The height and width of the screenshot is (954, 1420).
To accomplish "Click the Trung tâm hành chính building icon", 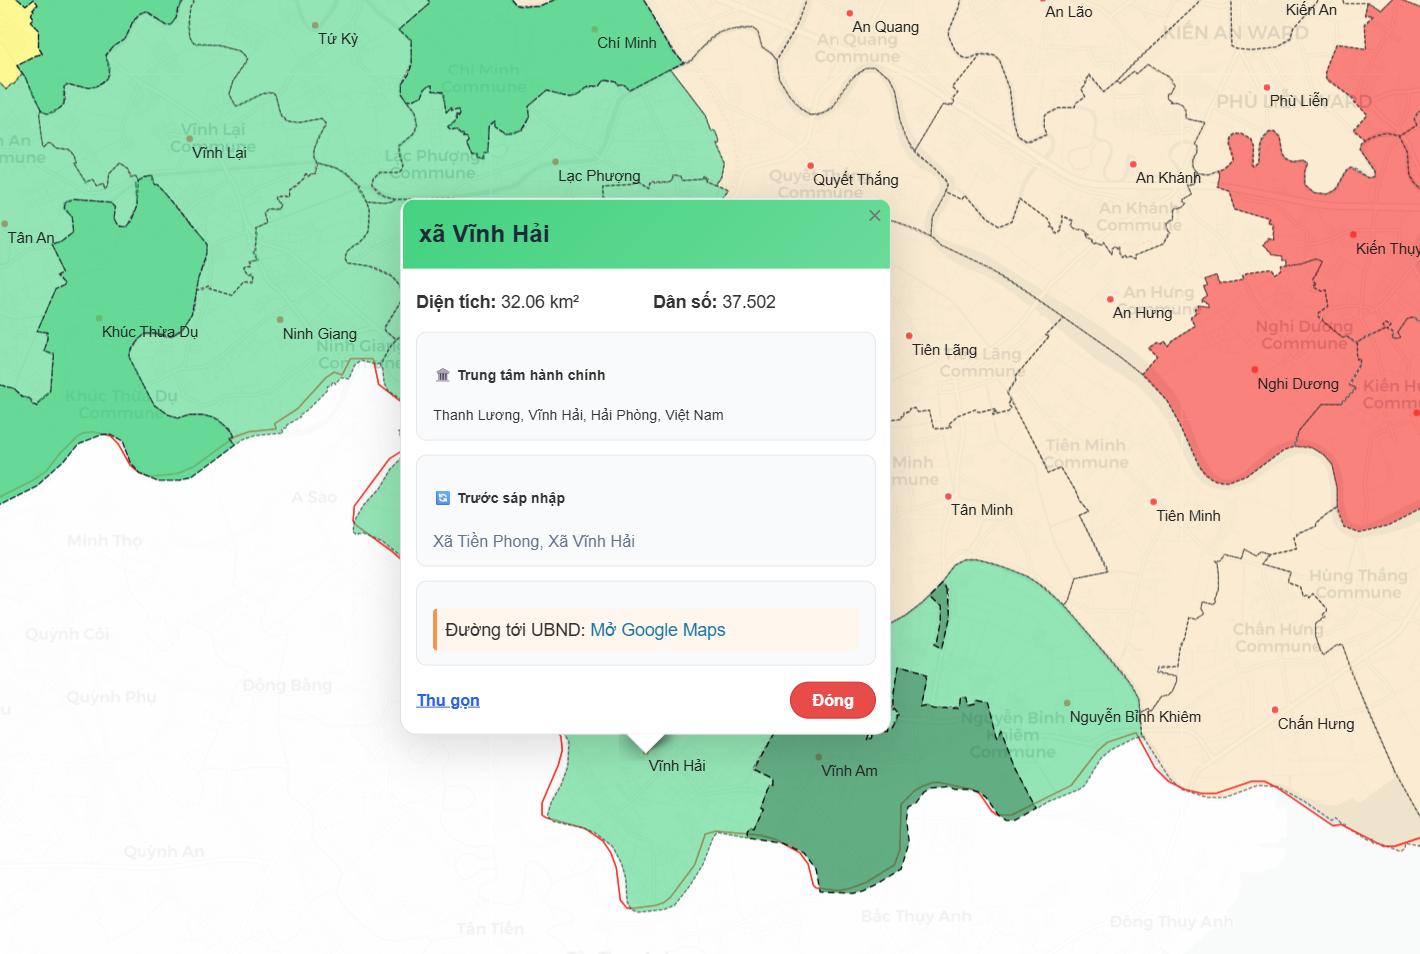I will (443, 375).
